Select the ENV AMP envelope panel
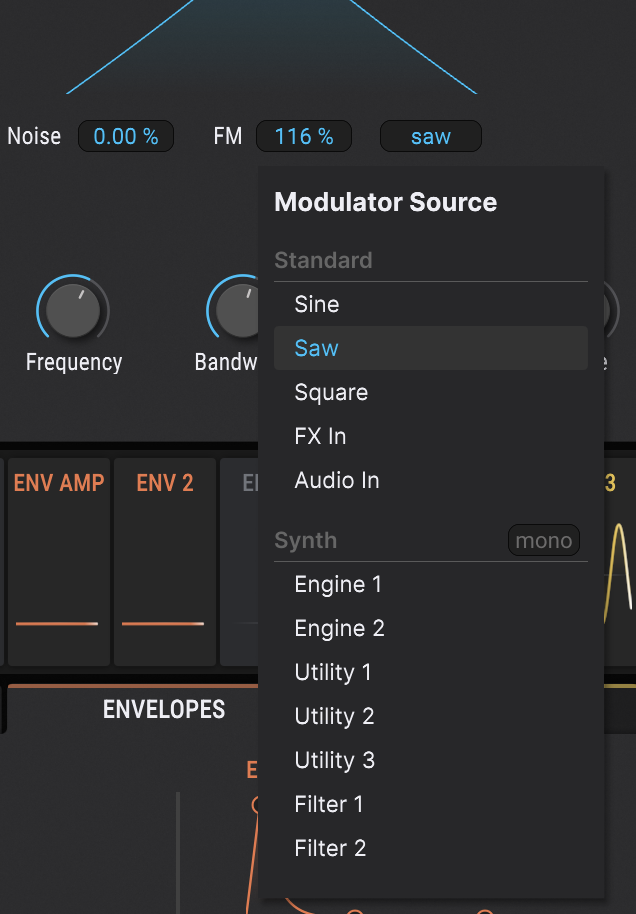The image size is (636, 914). [x=58, y=560]
